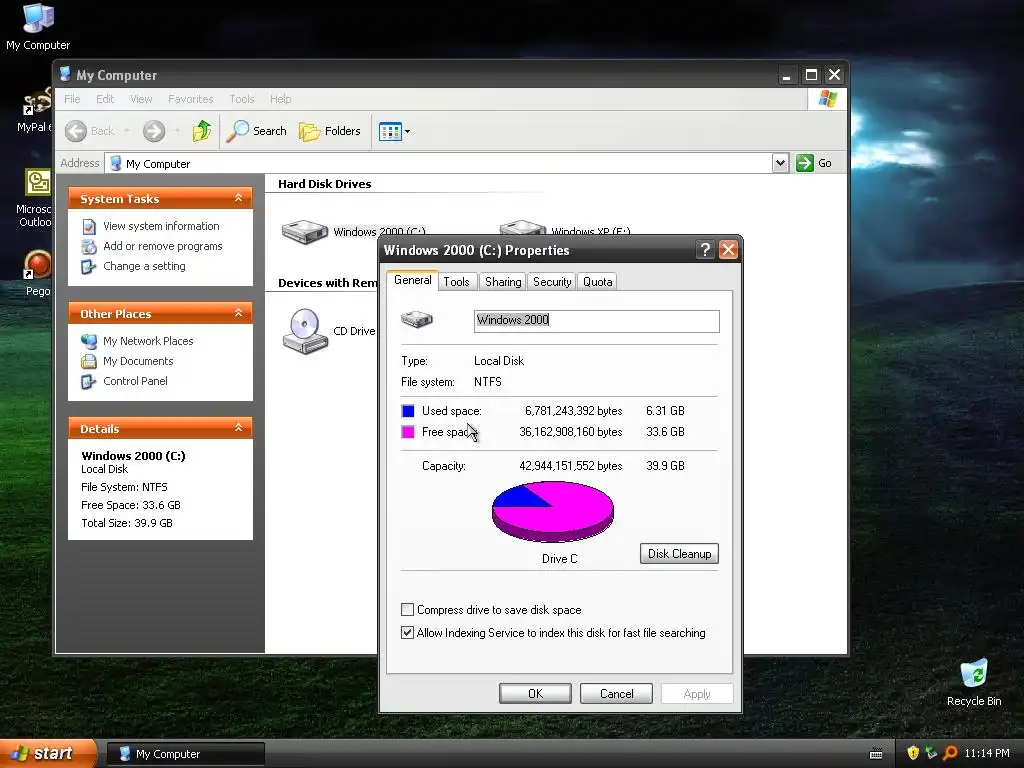Select the Windows XP (E:) drive icon
This screenshot has height=768, width=1024.
[x=522, y=227]
